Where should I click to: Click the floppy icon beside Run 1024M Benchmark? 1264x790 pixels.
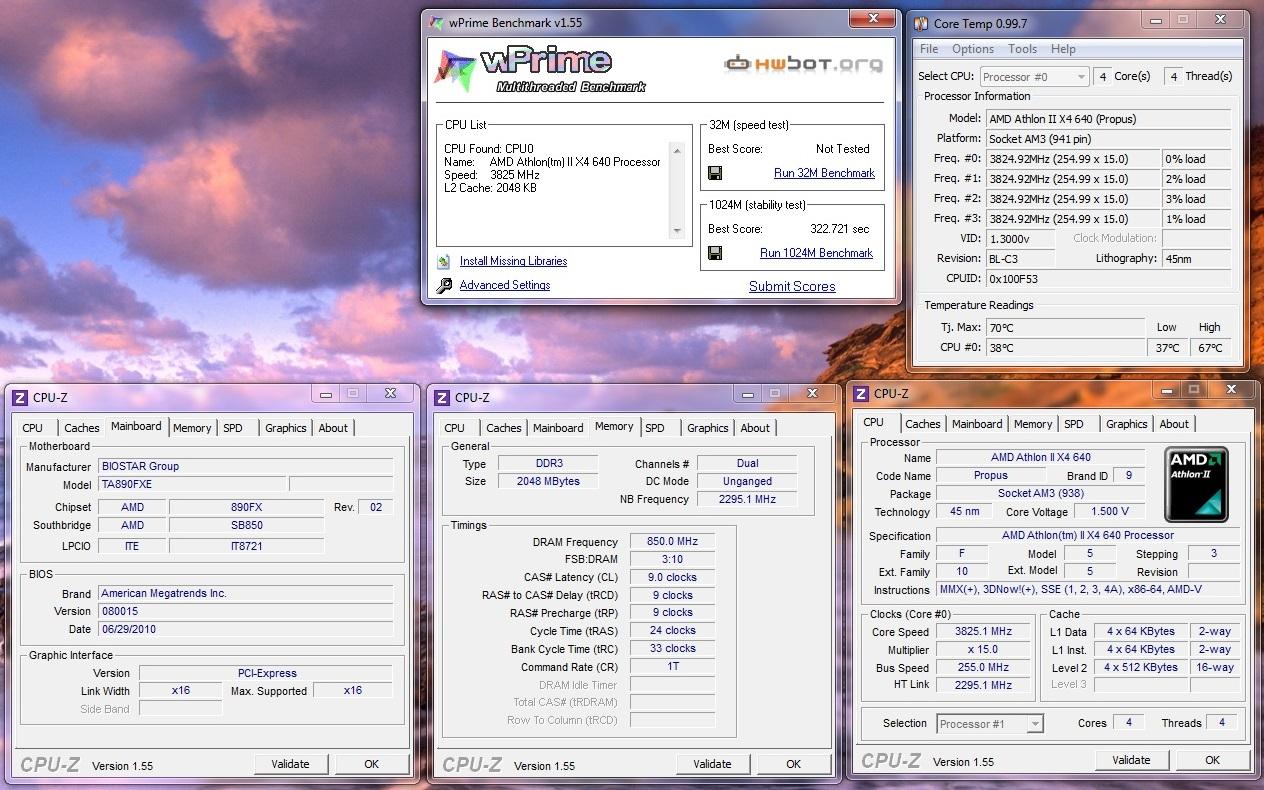715,253
